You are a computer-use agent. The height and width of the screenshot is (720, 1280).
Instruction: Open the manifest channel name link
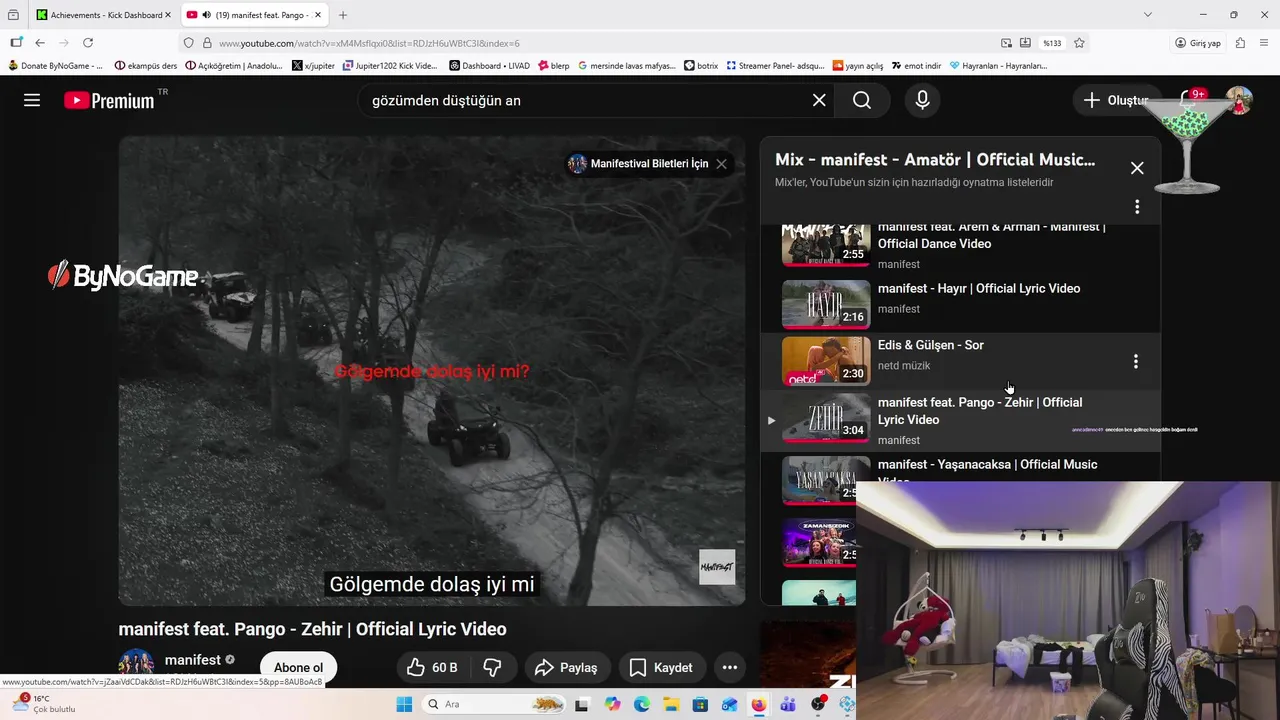[x=193, y=660]
